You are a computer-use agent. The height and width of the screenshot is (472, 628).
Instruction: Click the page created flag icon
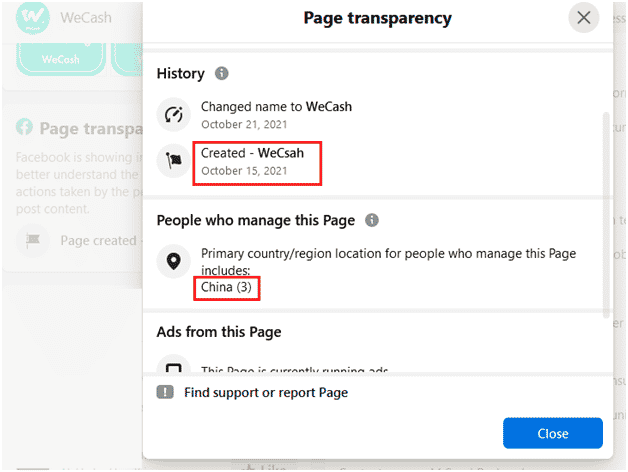pyautogui.click(x=173, y=161)
